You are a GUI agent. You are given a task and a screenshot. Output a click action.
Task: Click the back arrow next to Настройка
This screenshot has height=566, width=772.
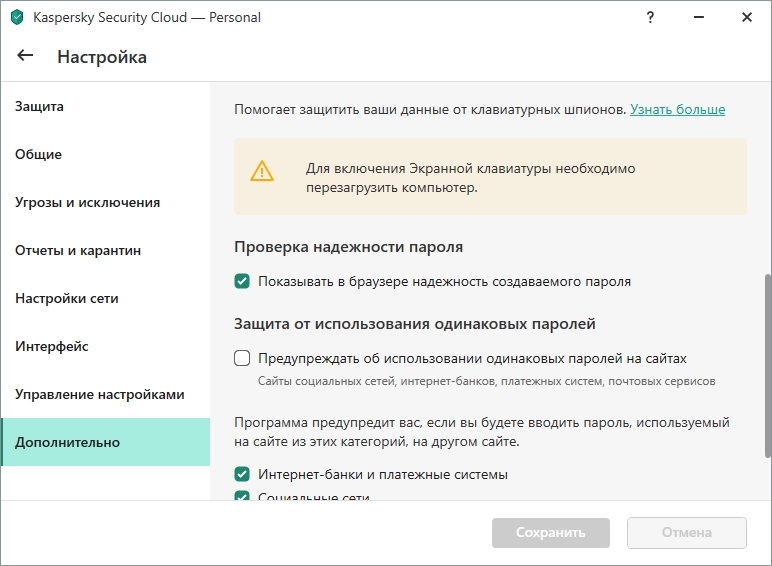pos(25,56)
